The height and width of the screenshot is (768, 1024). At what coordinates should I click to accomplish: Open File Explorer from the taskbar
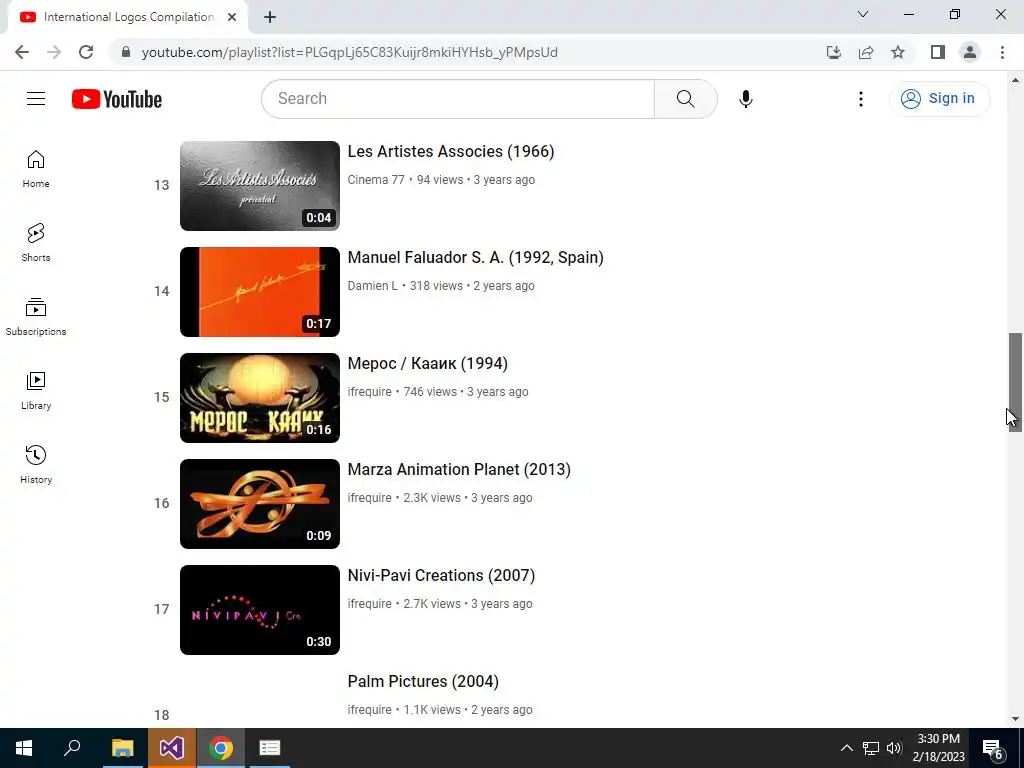(122, 748)
